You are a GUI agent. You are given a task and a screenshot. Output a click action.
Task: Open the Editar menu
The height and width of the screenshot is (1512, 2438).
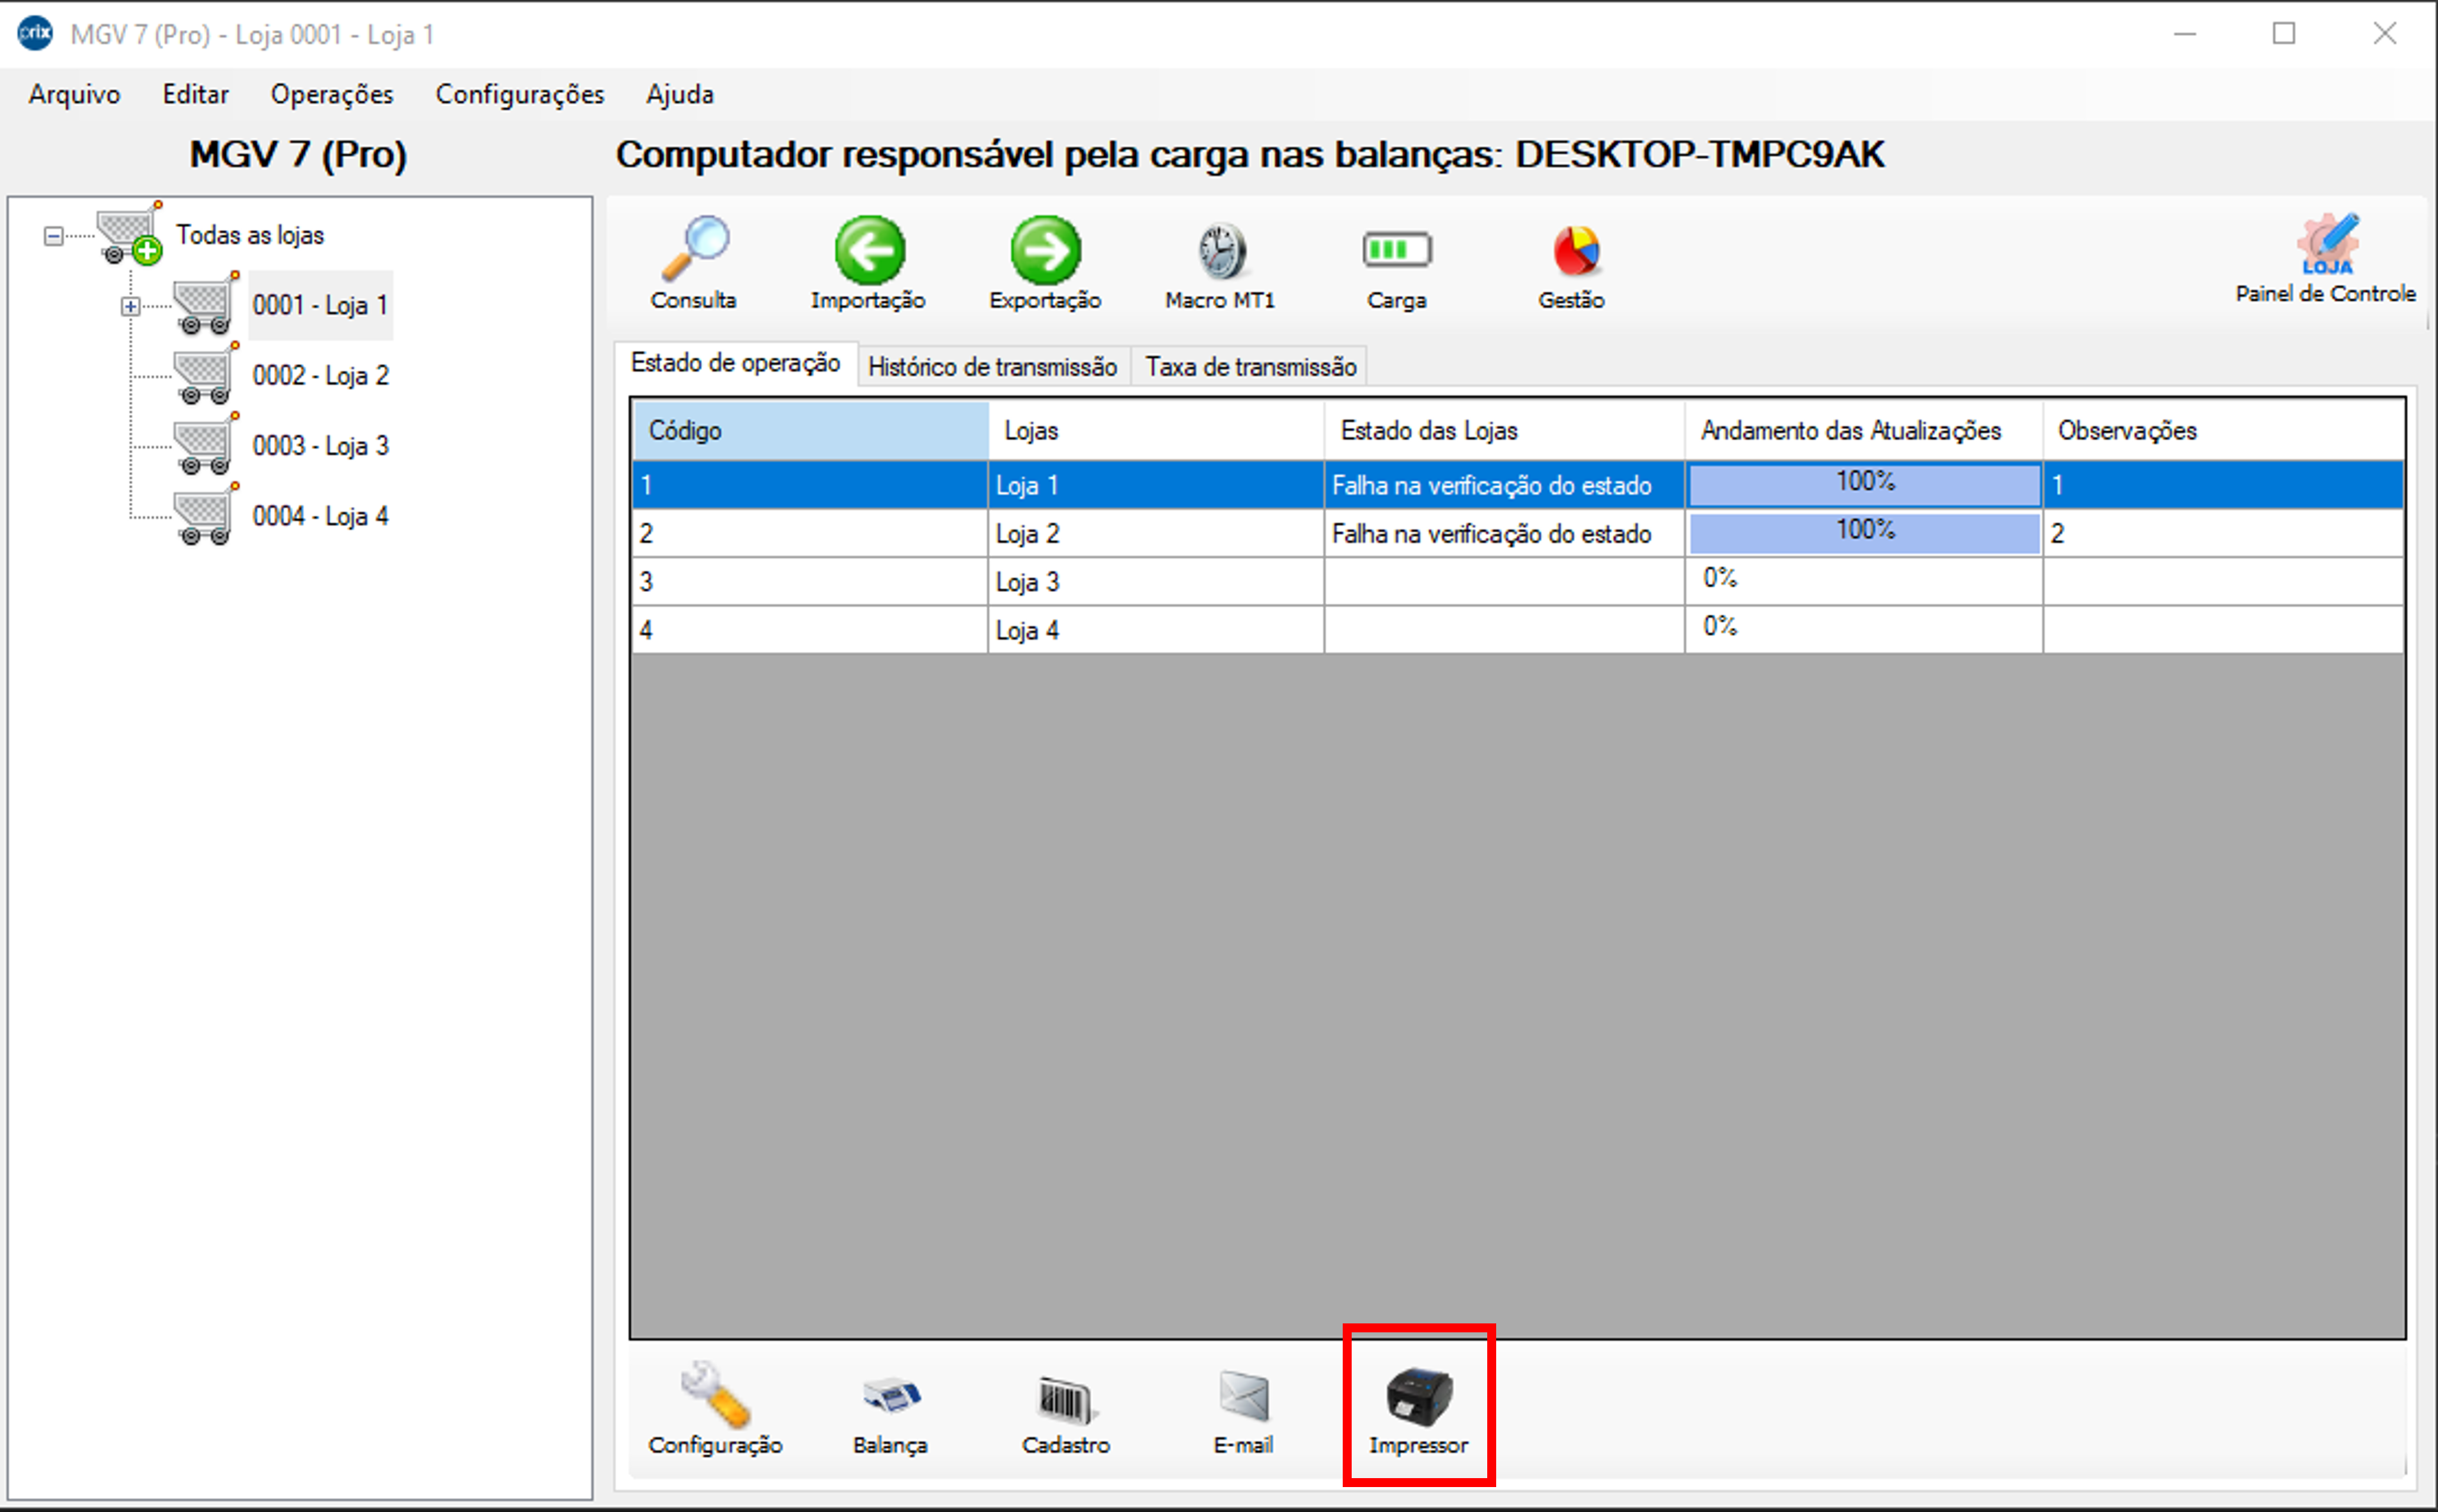tap(196, 94)
